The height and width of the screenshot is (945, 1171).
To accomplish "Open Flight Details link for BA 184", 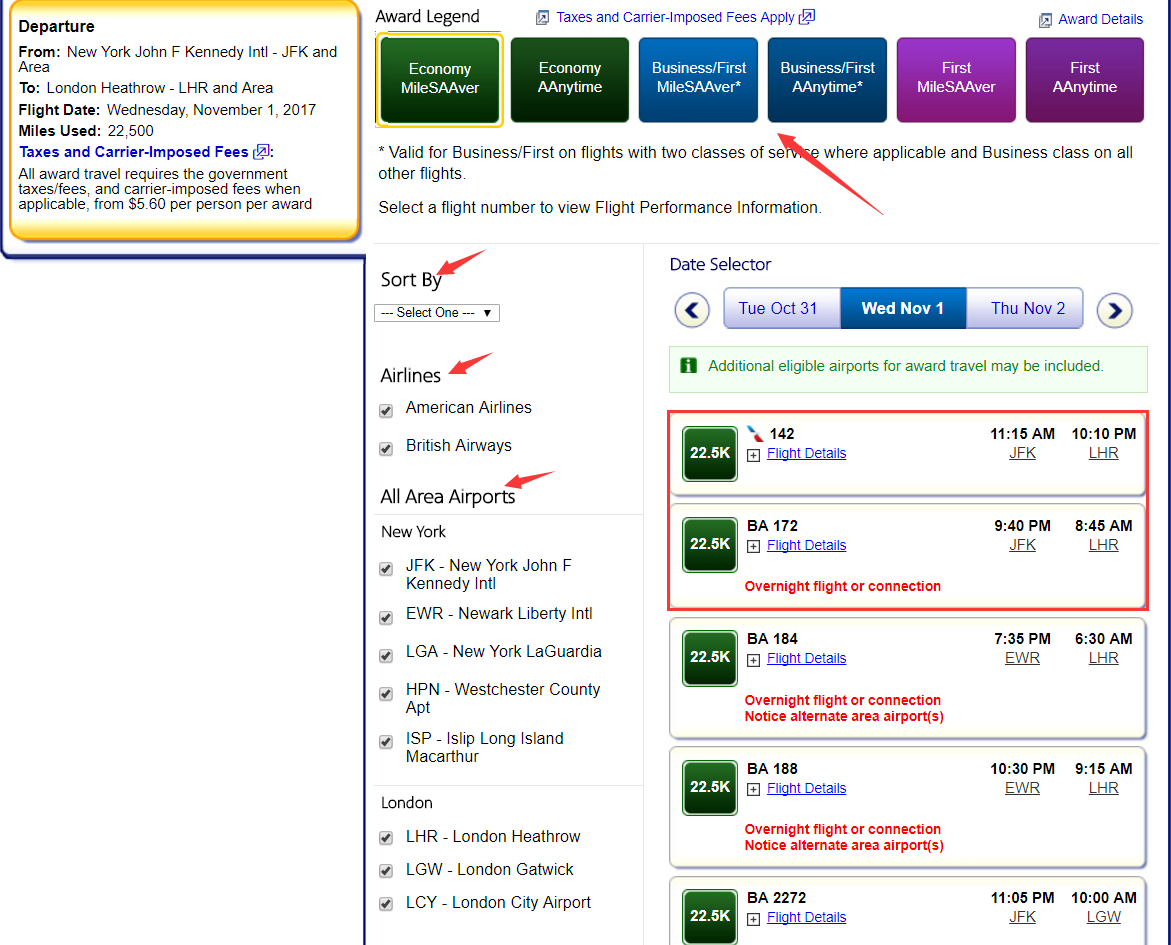I will click(807, 658).
